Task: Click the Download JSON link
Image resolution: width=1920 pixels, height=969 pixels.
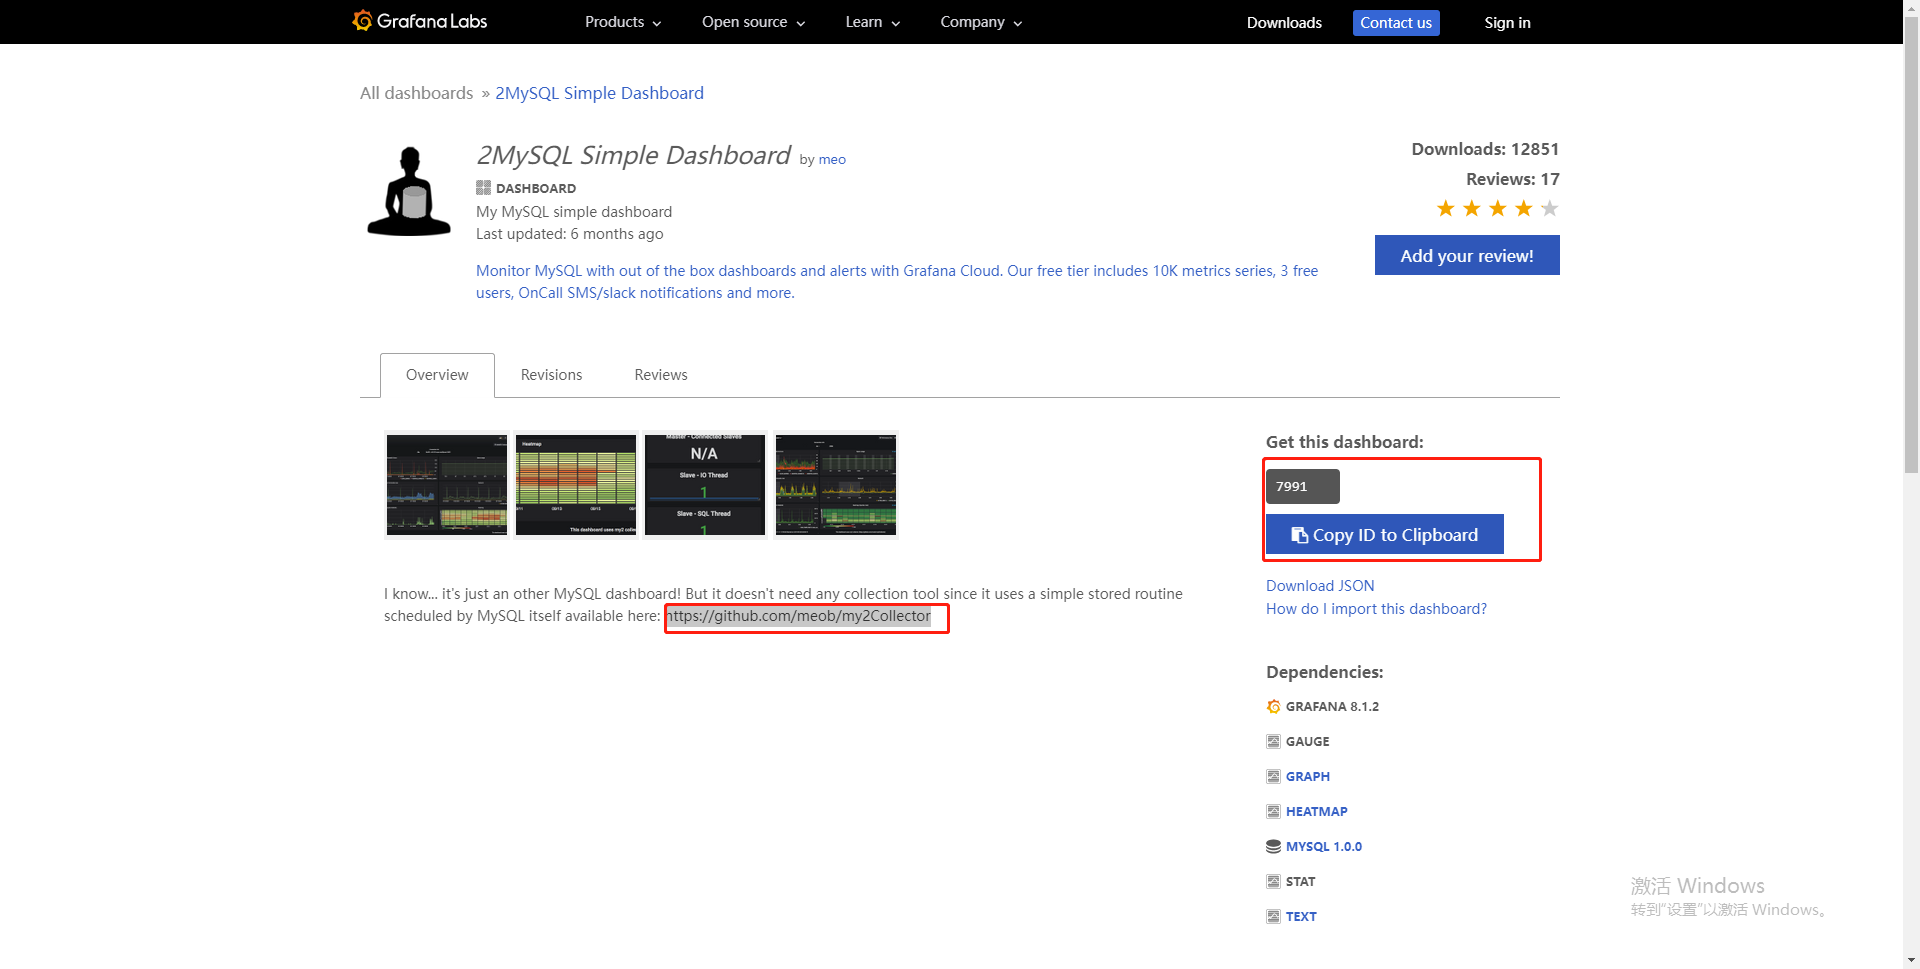Action: pos(1320,586)
